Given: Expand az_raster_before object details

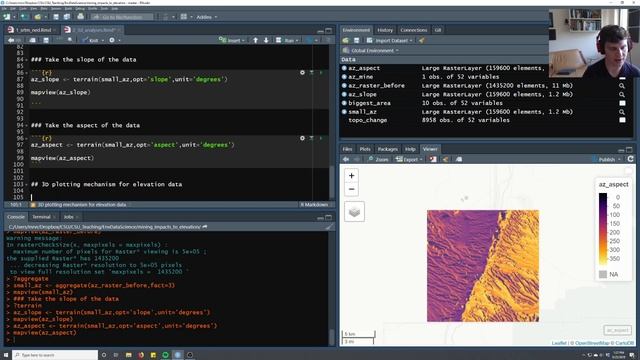Looking at the screenshot, I should [x=344, y=86].
